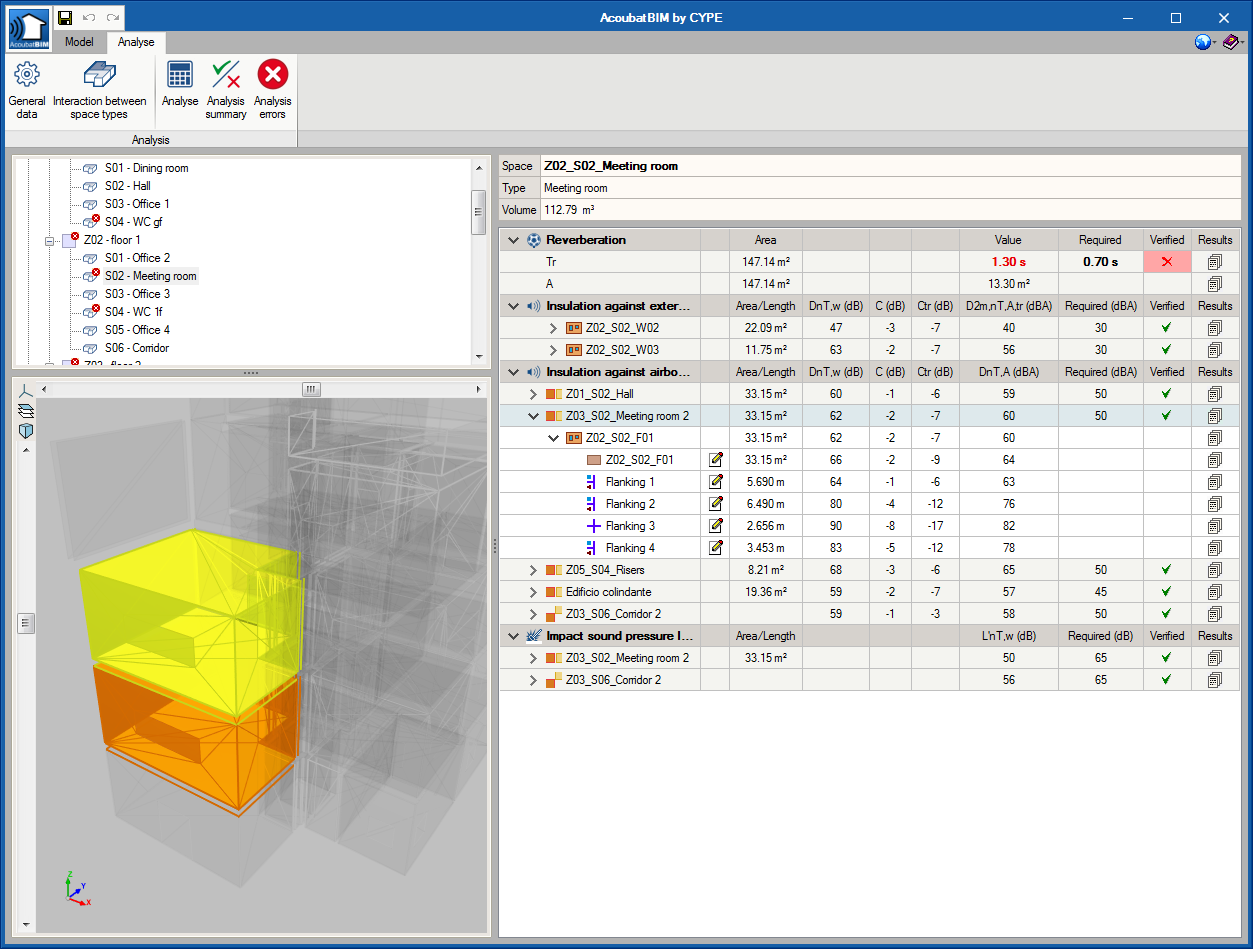Open General data settings
This screenshot has width=1253, height=949.
pyautogui.click(x=27, y=90)
